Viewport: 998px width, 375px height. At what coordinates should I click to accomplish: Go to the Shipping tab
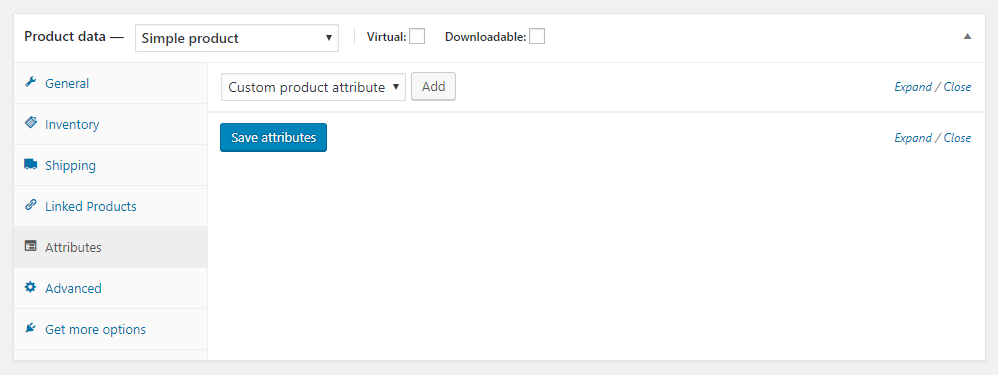tap(70, 166)
